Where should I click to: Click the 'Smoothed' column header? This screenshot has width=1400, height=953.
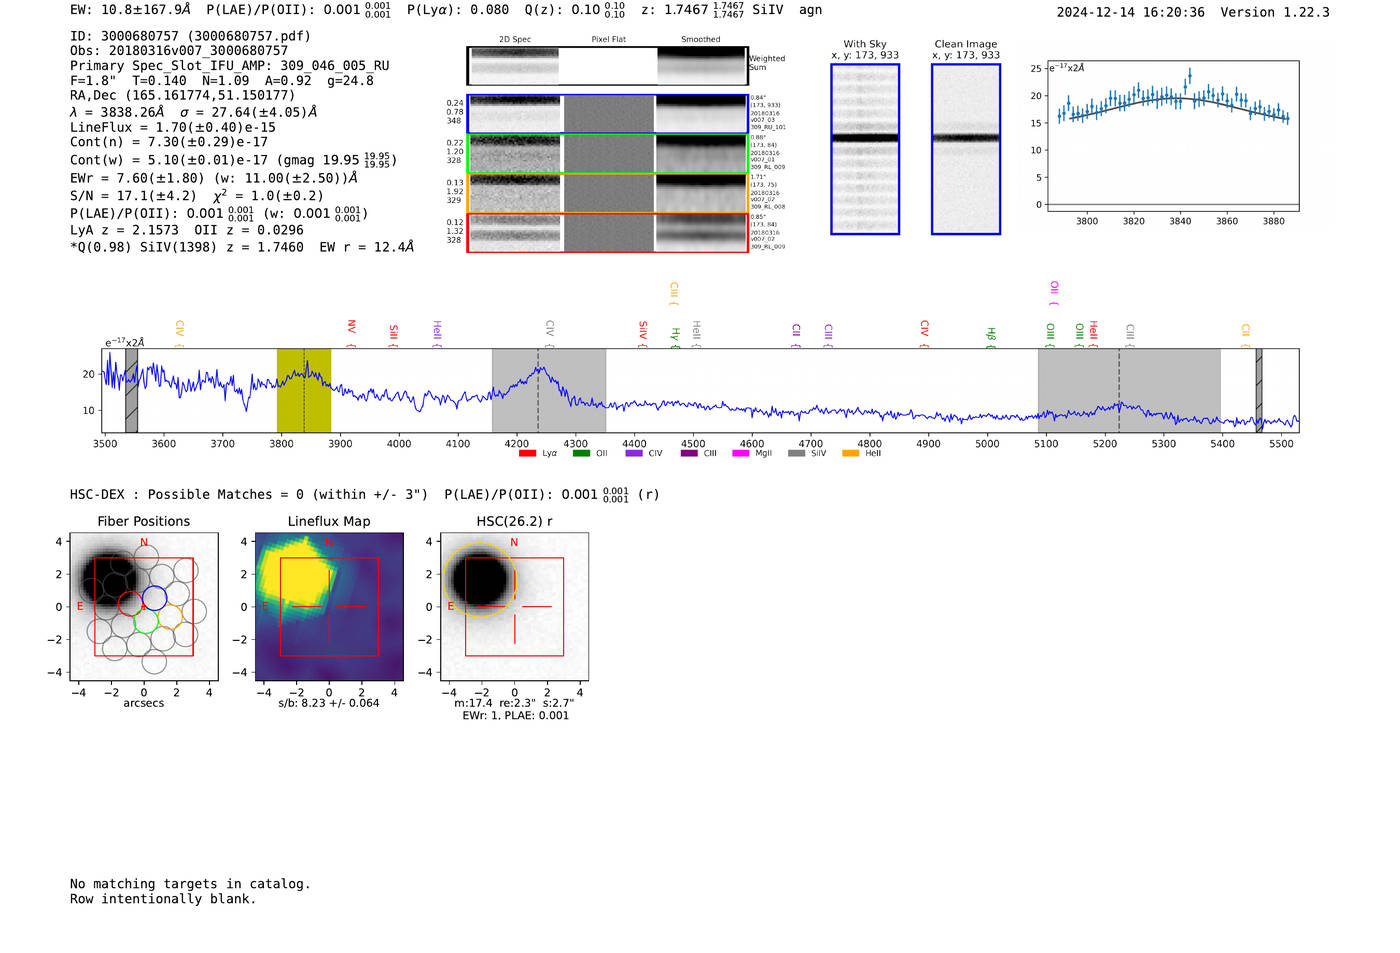pyautogui.click(x=700, y=39)
